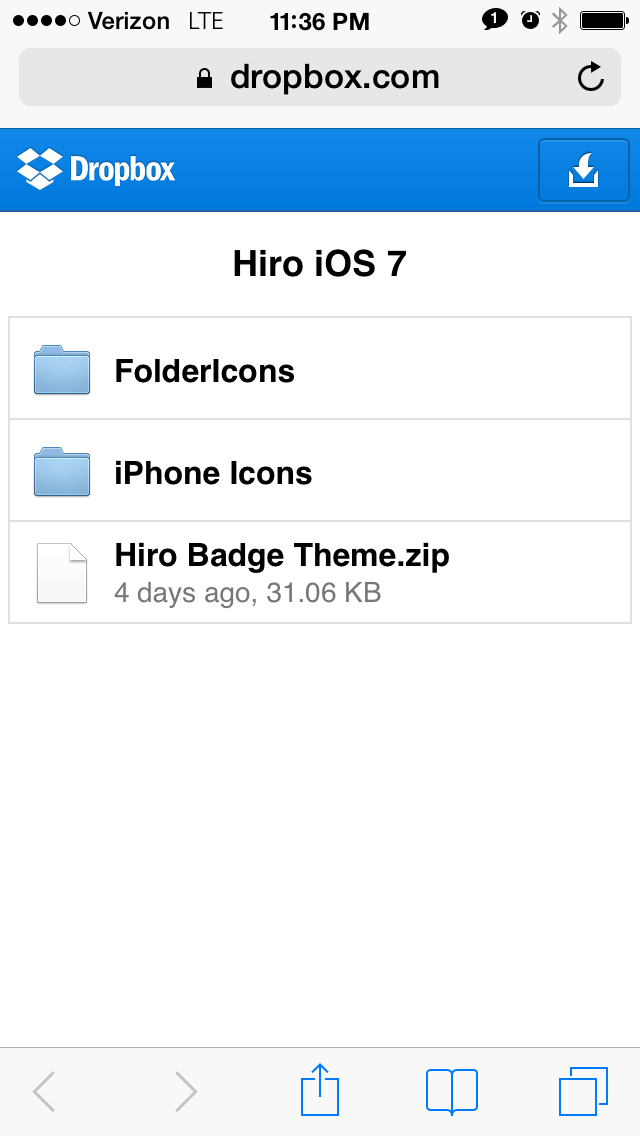
Task: Click the iPhone Icons folder icon
Action: [62, 472]
